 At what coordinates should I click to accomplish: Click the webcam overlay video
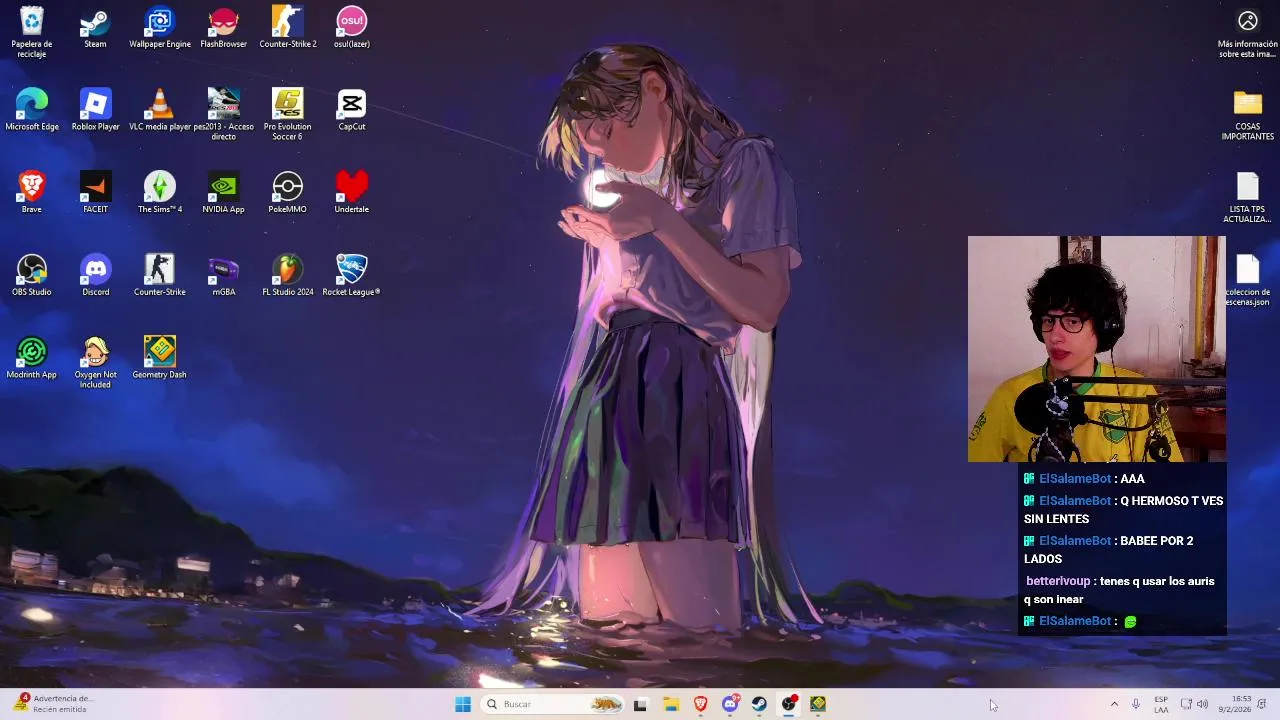pyautogui.click(x=1096, y=349)
